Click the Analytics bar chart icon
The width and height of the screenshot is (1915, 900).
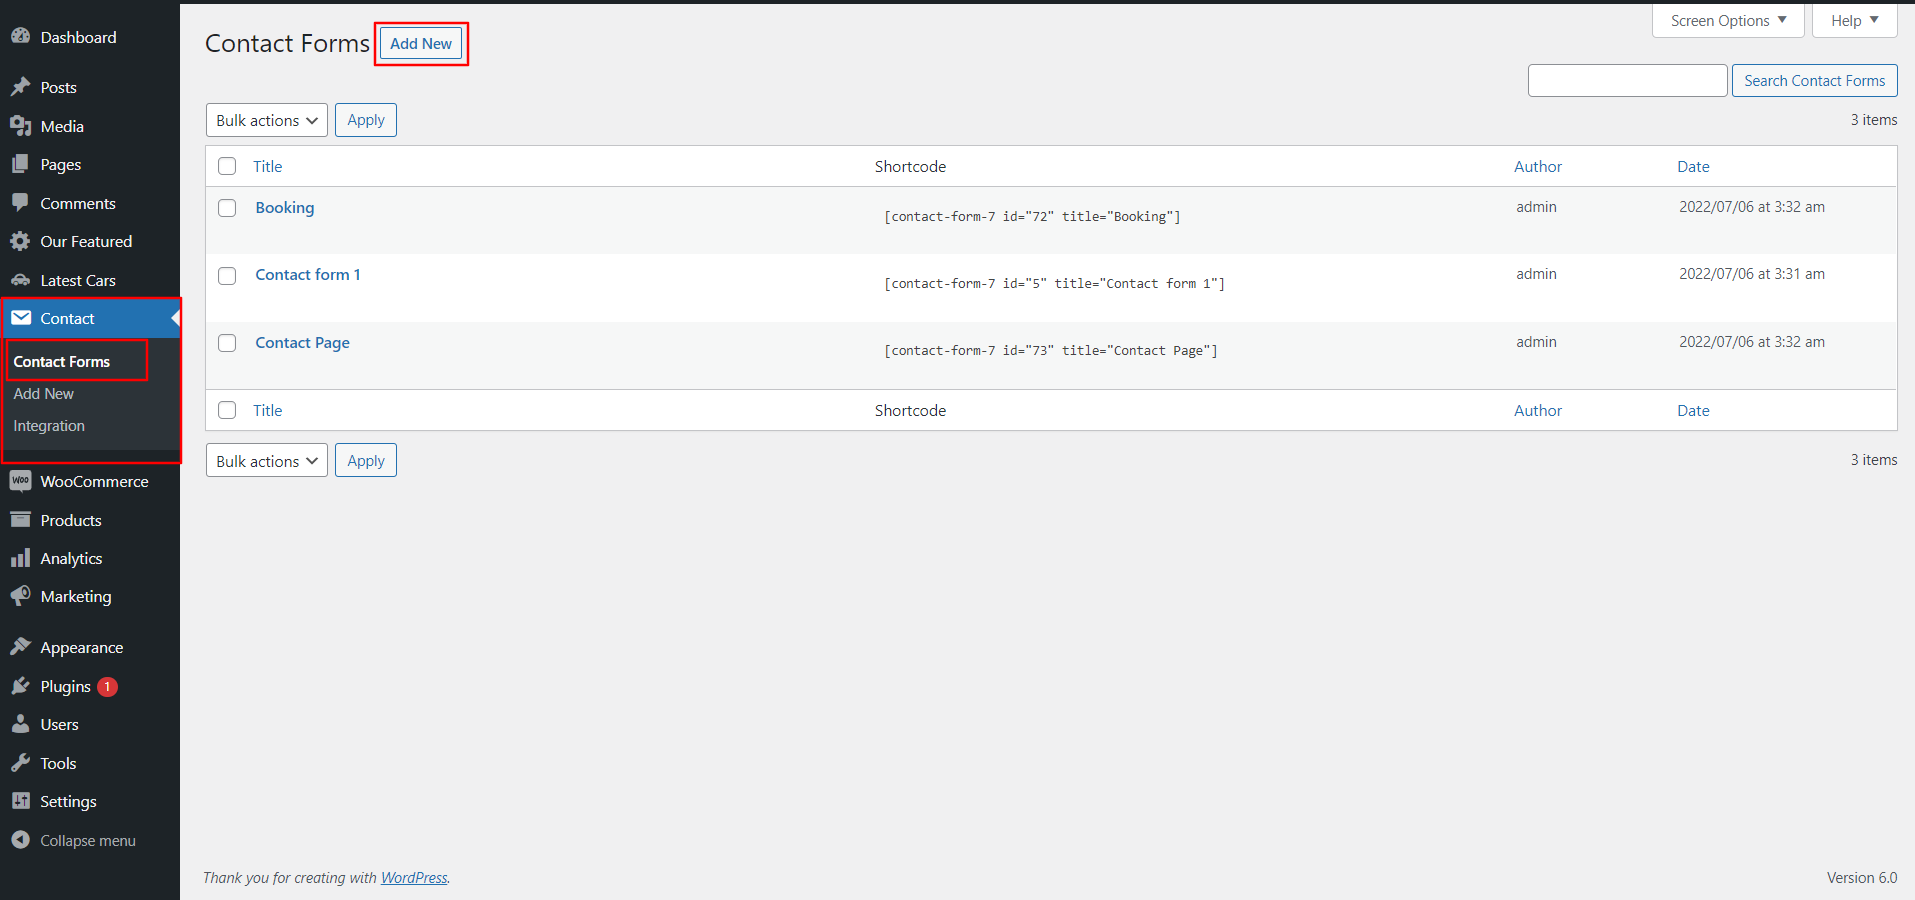(x=20, y=558)
